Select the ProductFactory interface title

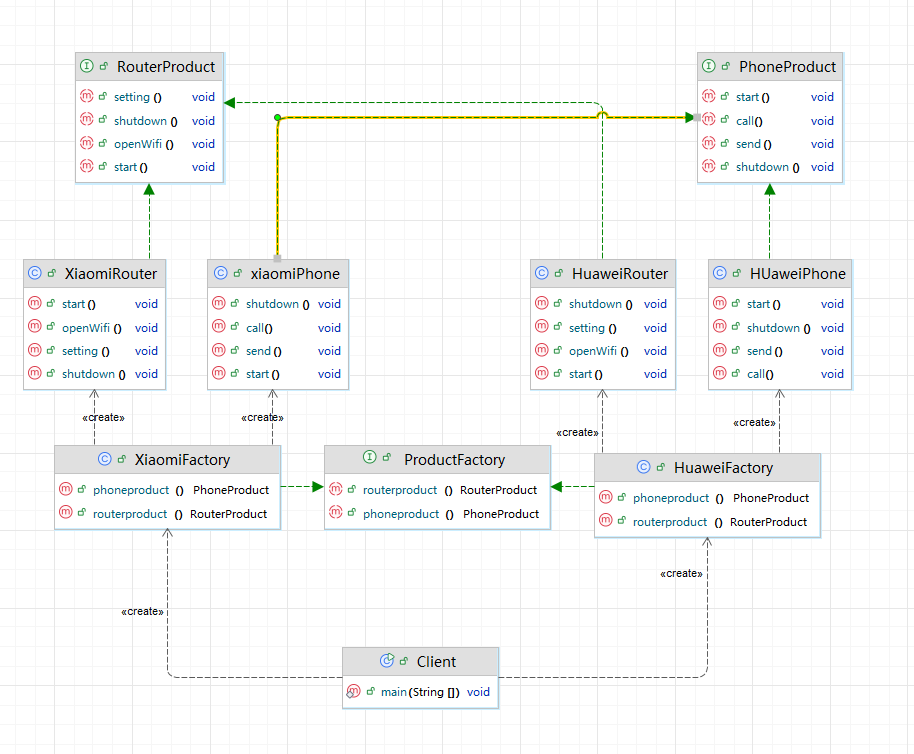pyautogui.click(x=455, y=460)
